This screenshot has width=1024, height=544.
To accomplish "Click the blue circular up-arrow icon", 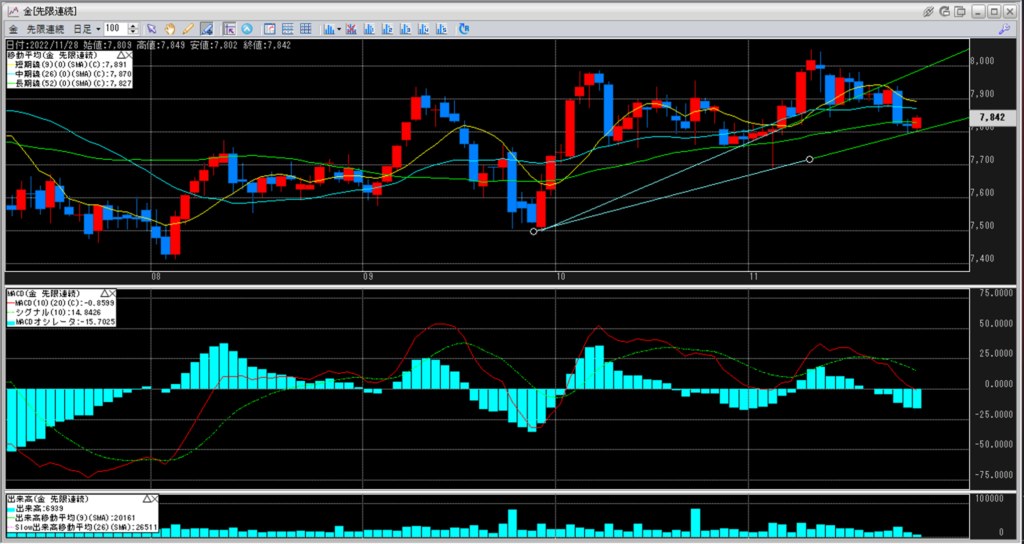I will tap(247, 29).
